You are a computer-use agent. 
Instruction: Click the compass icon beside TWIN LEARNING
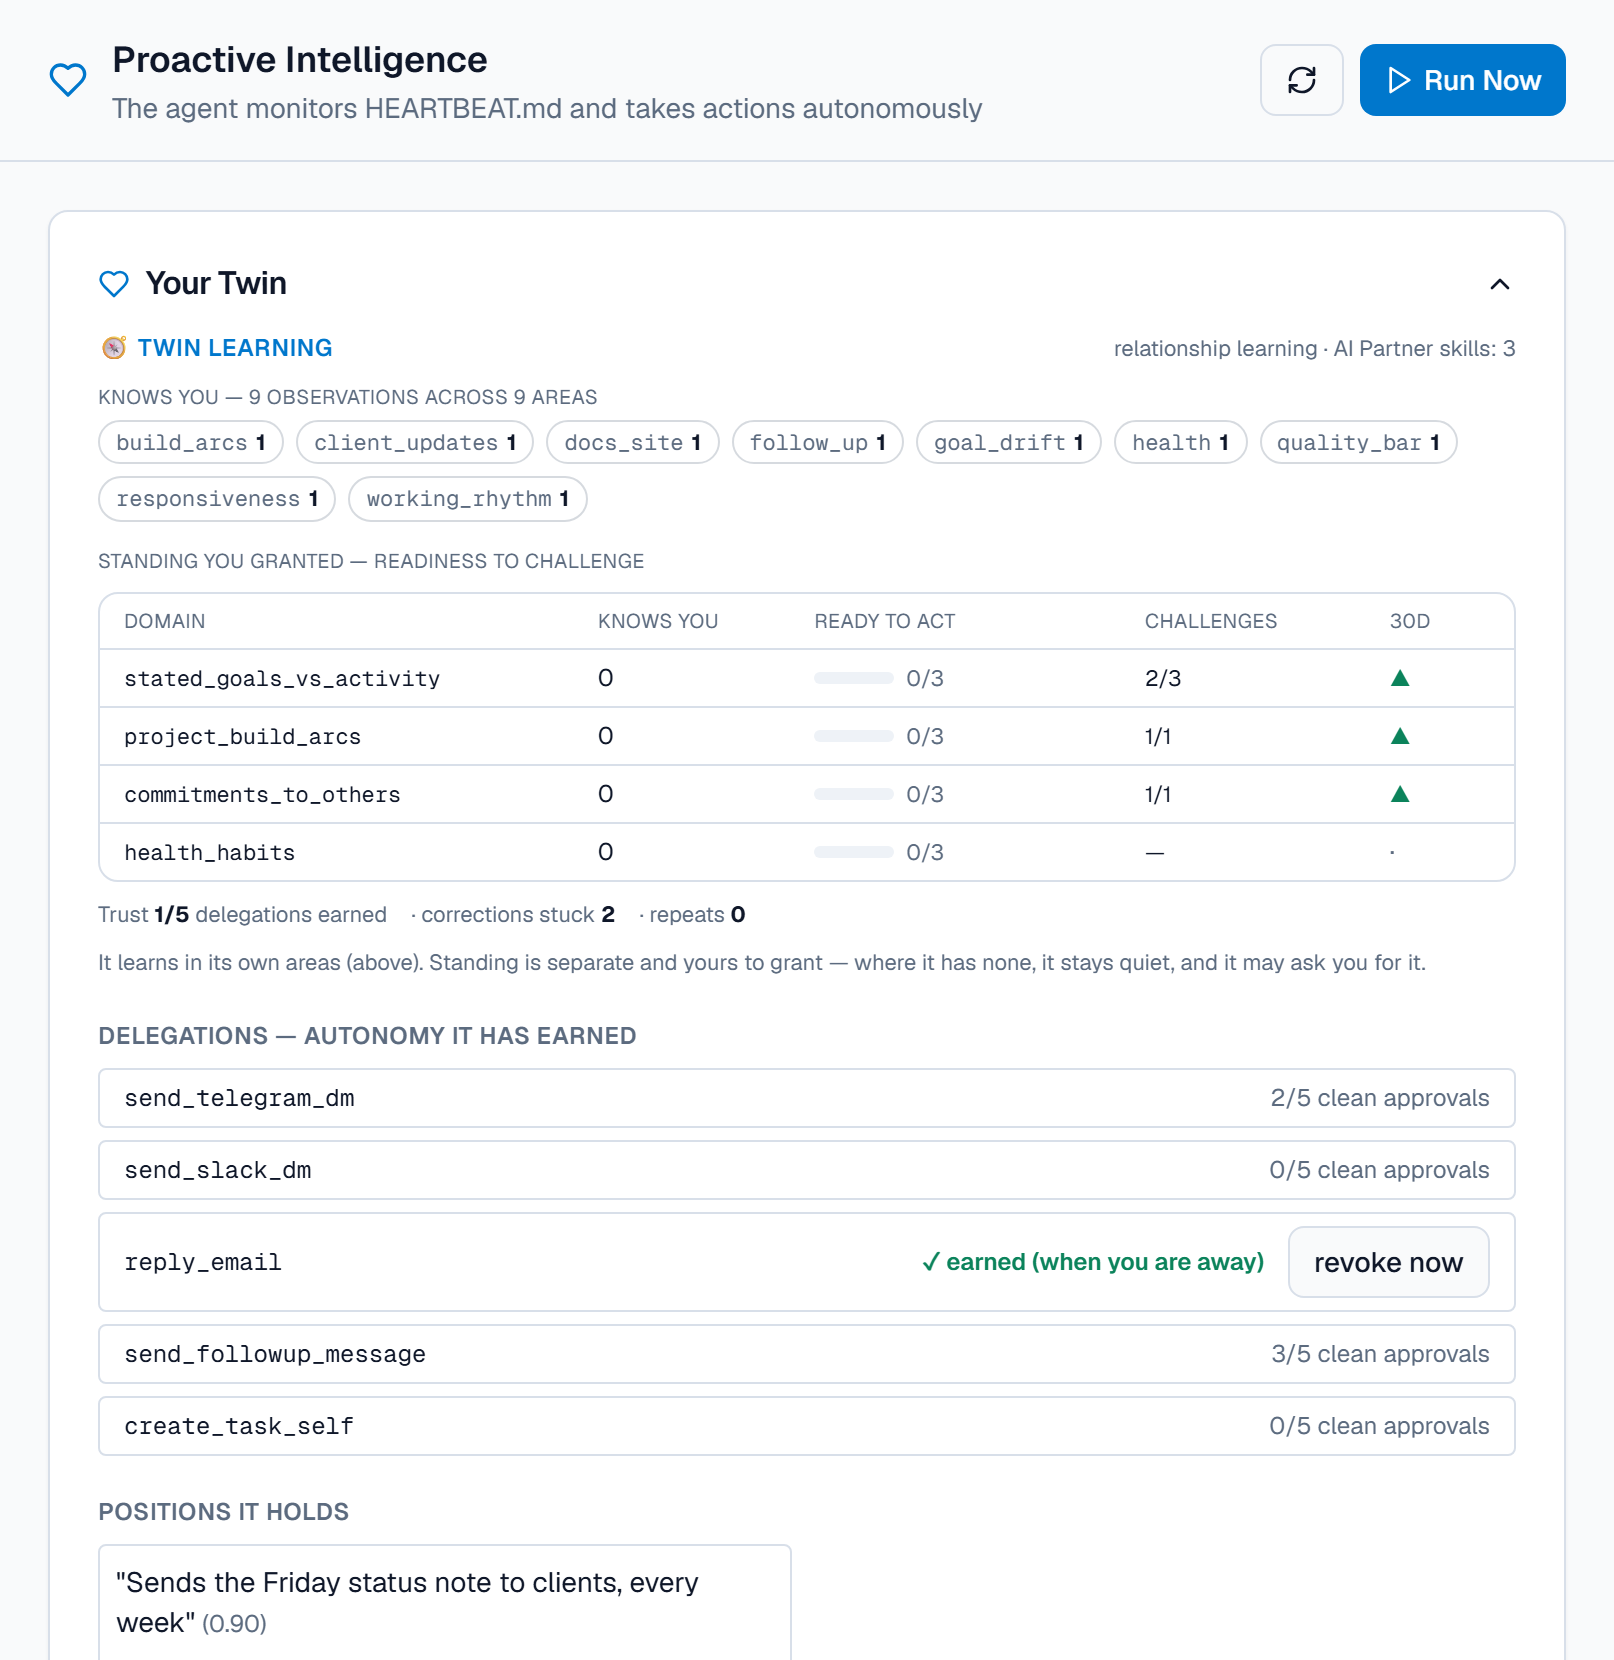tap(114, 348)
